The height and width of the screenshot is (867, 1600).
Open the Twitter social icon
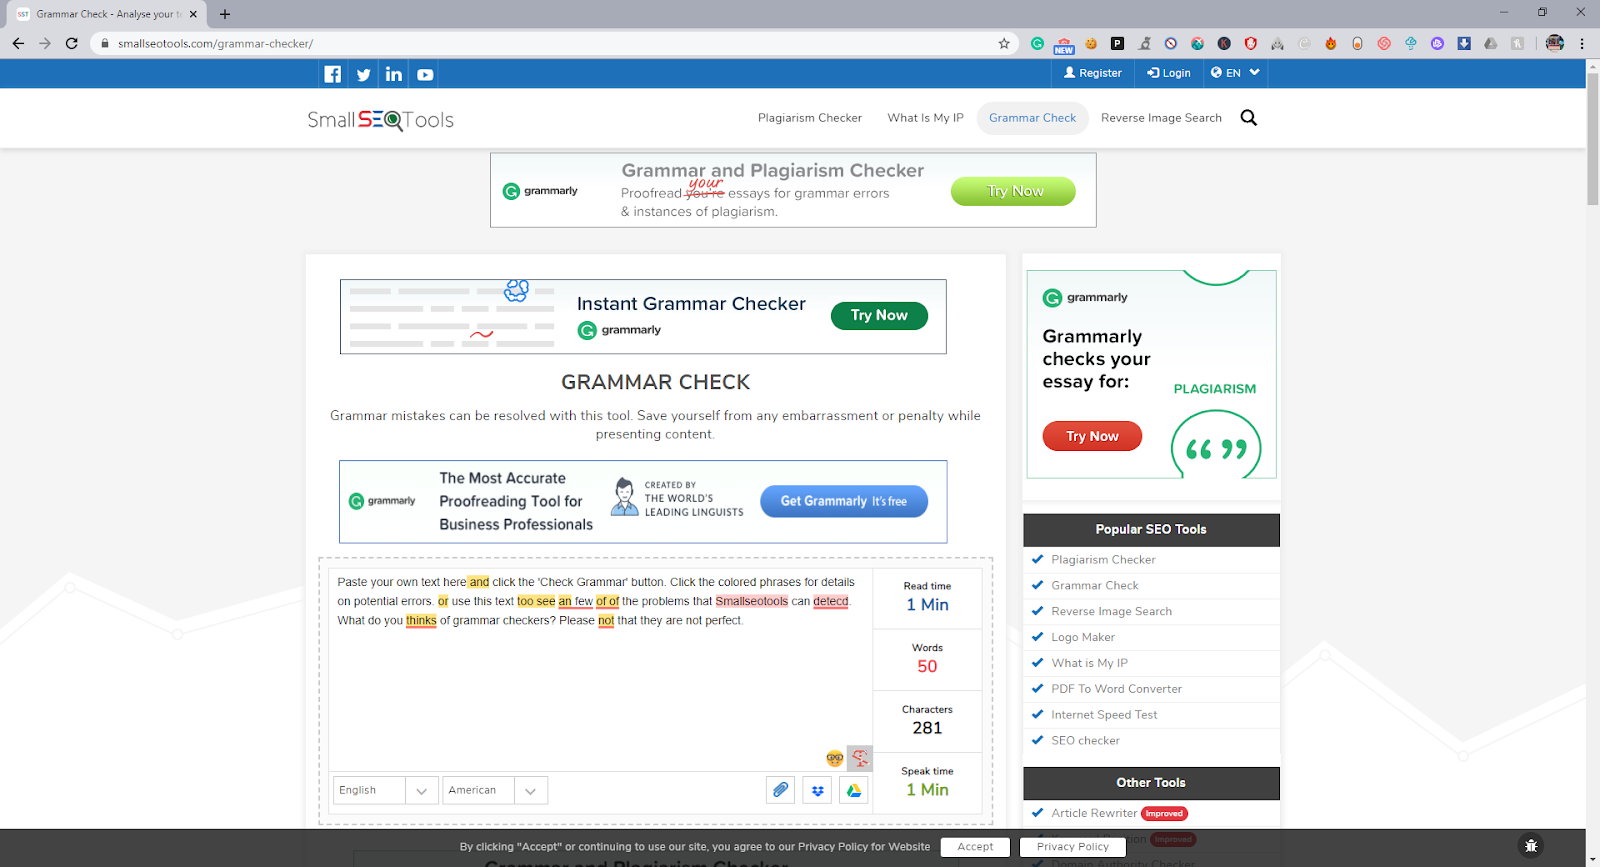coord(364,74)
